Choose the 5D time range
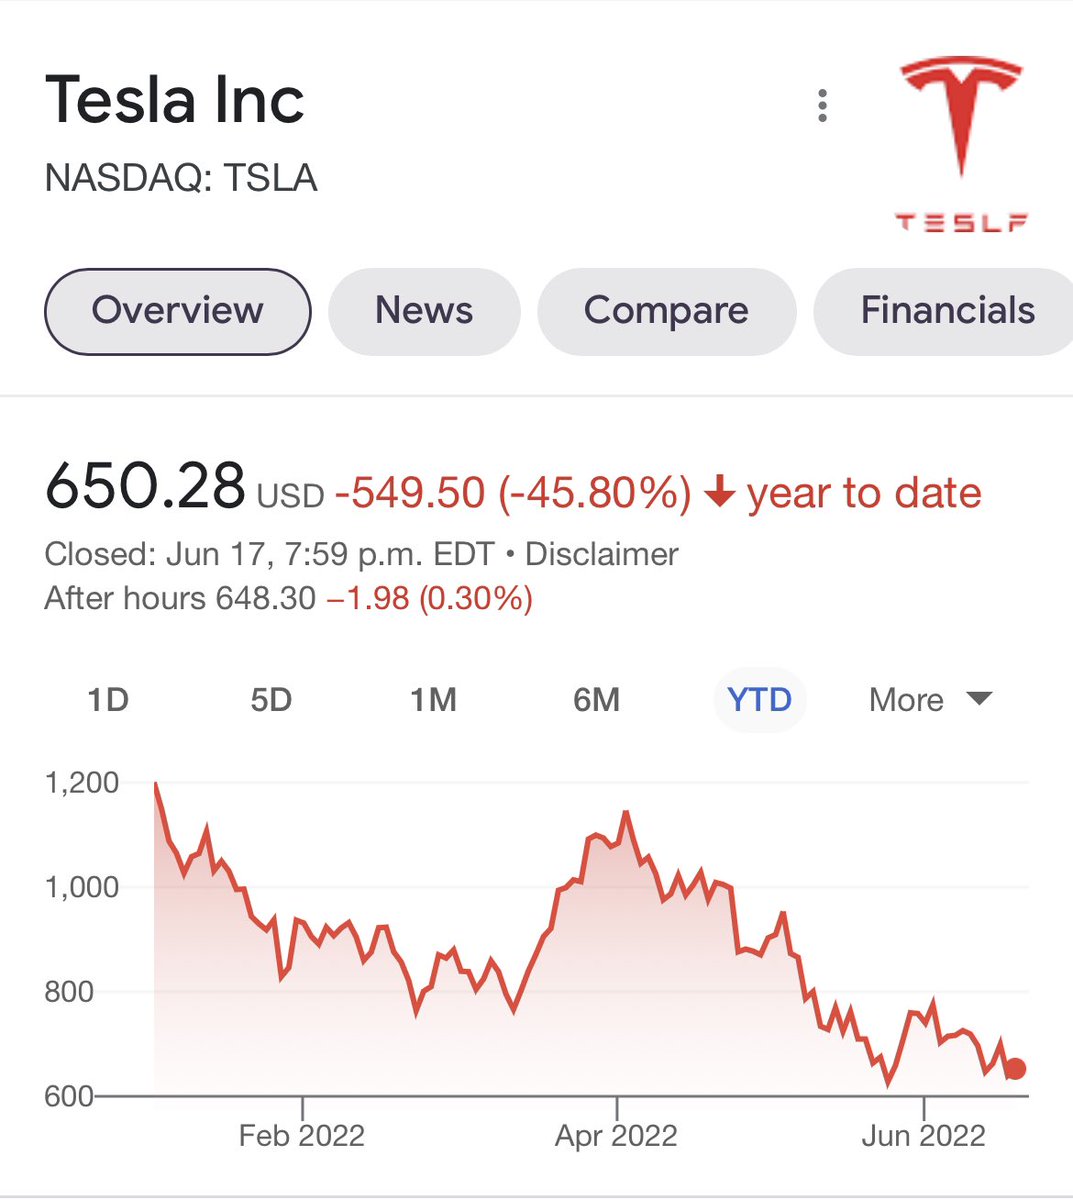The image size is (1073, 1200). coord(271,700)
